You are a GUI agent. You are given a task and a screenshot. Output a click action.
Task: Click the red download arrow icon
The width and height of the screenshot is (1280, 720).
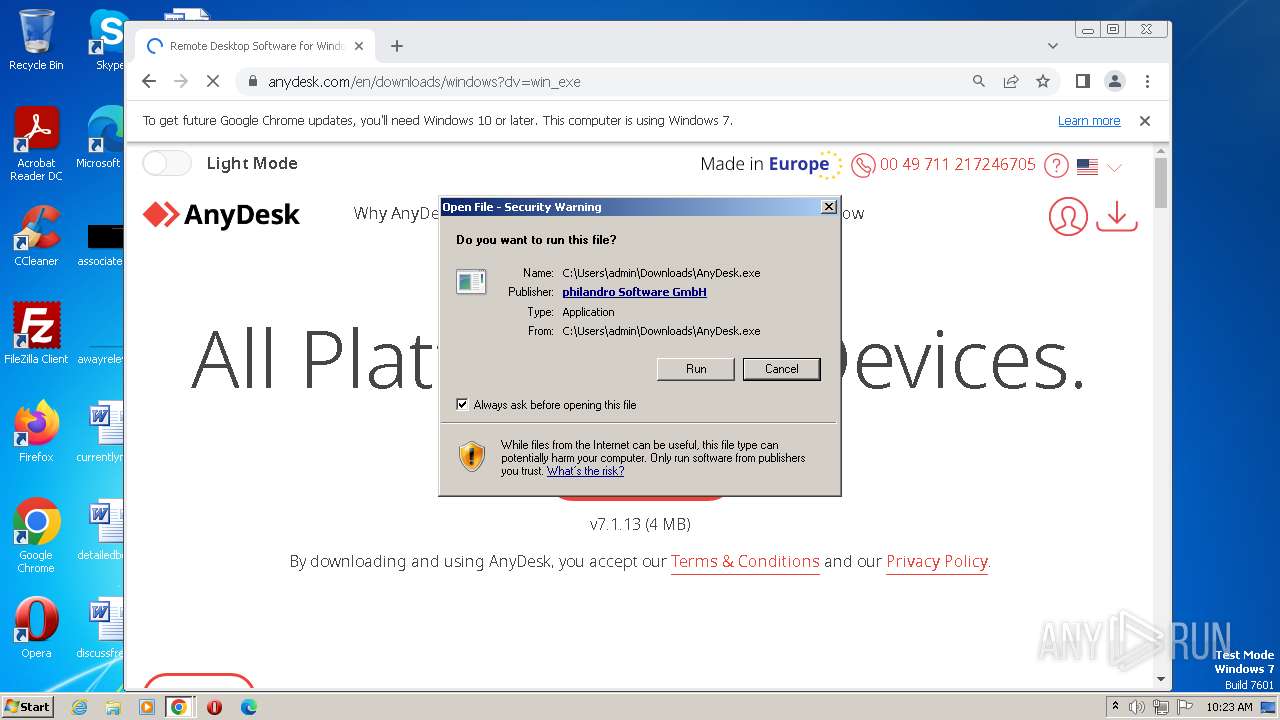tap(1117, 216)
